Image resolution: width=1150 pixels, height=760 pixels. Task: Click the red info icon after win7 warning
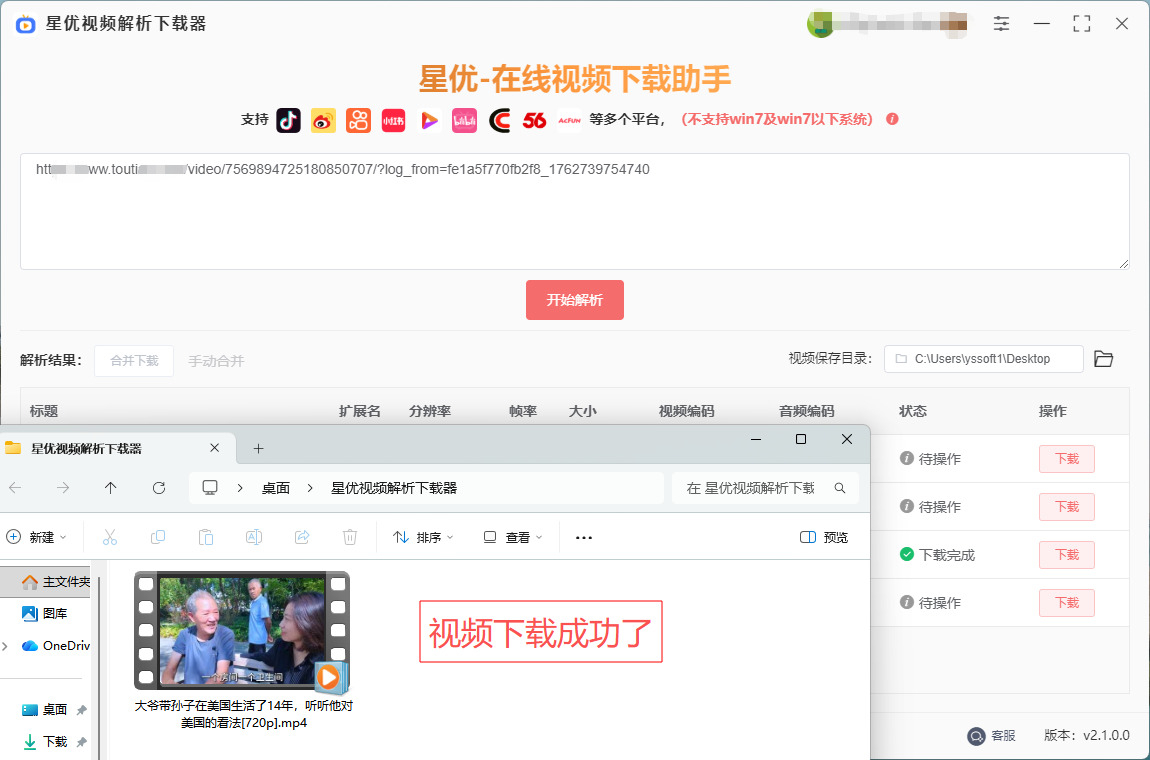point(893,119)
